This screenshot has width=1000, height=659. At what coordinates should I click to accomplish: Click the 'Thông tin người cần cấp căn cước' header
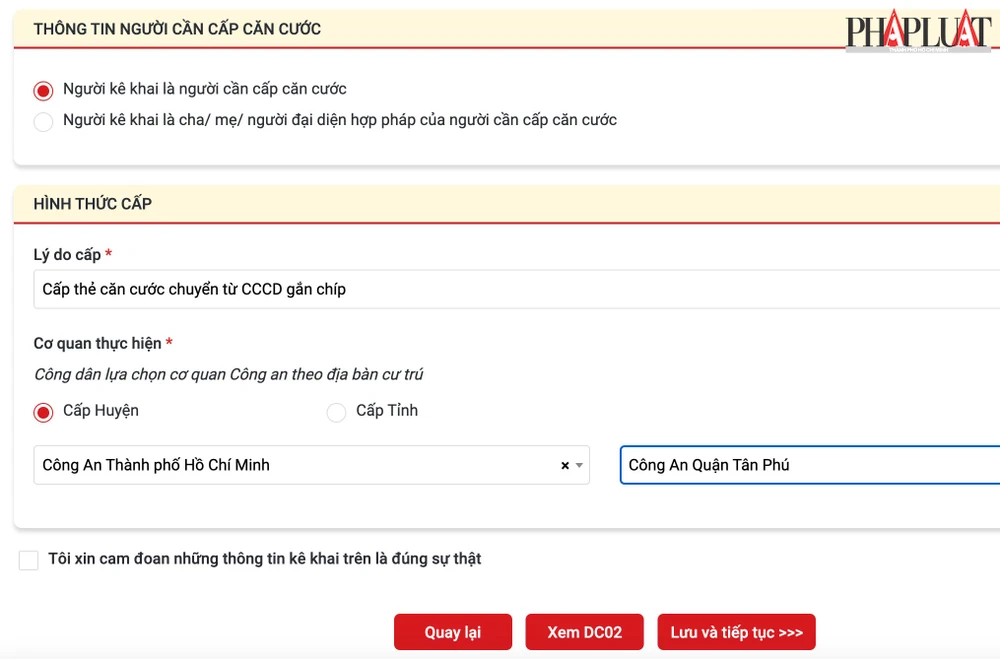pyautogui.click(x=177, y=29)
